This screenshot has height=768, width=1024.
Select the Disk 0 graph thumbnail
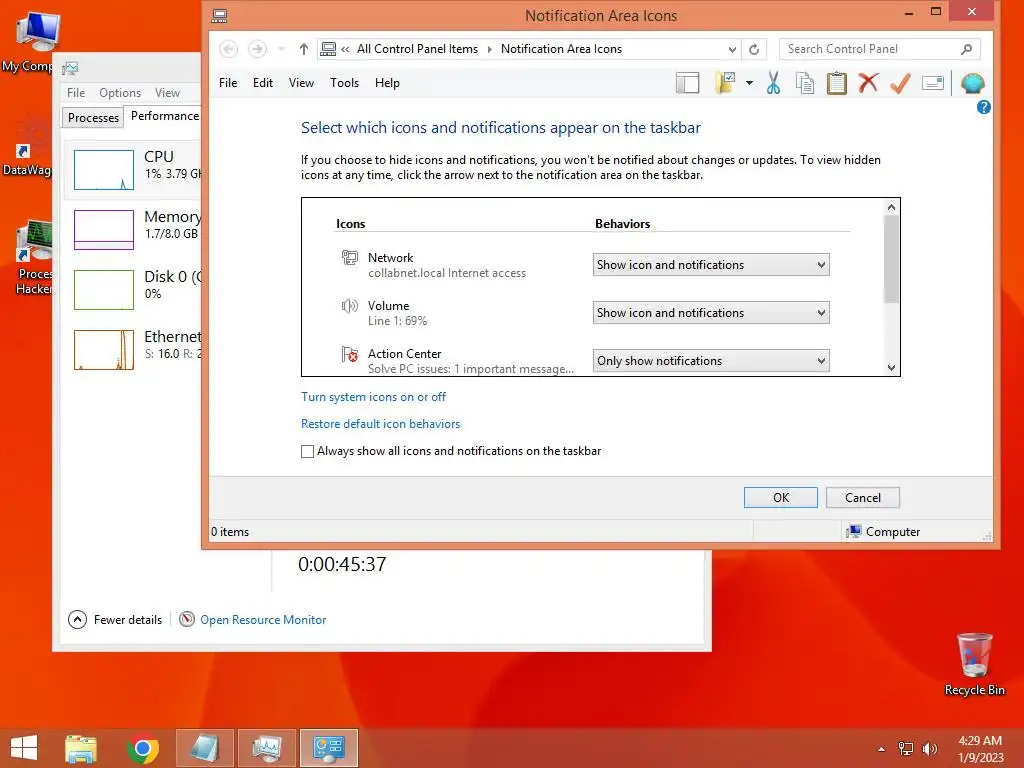point(104,289)
